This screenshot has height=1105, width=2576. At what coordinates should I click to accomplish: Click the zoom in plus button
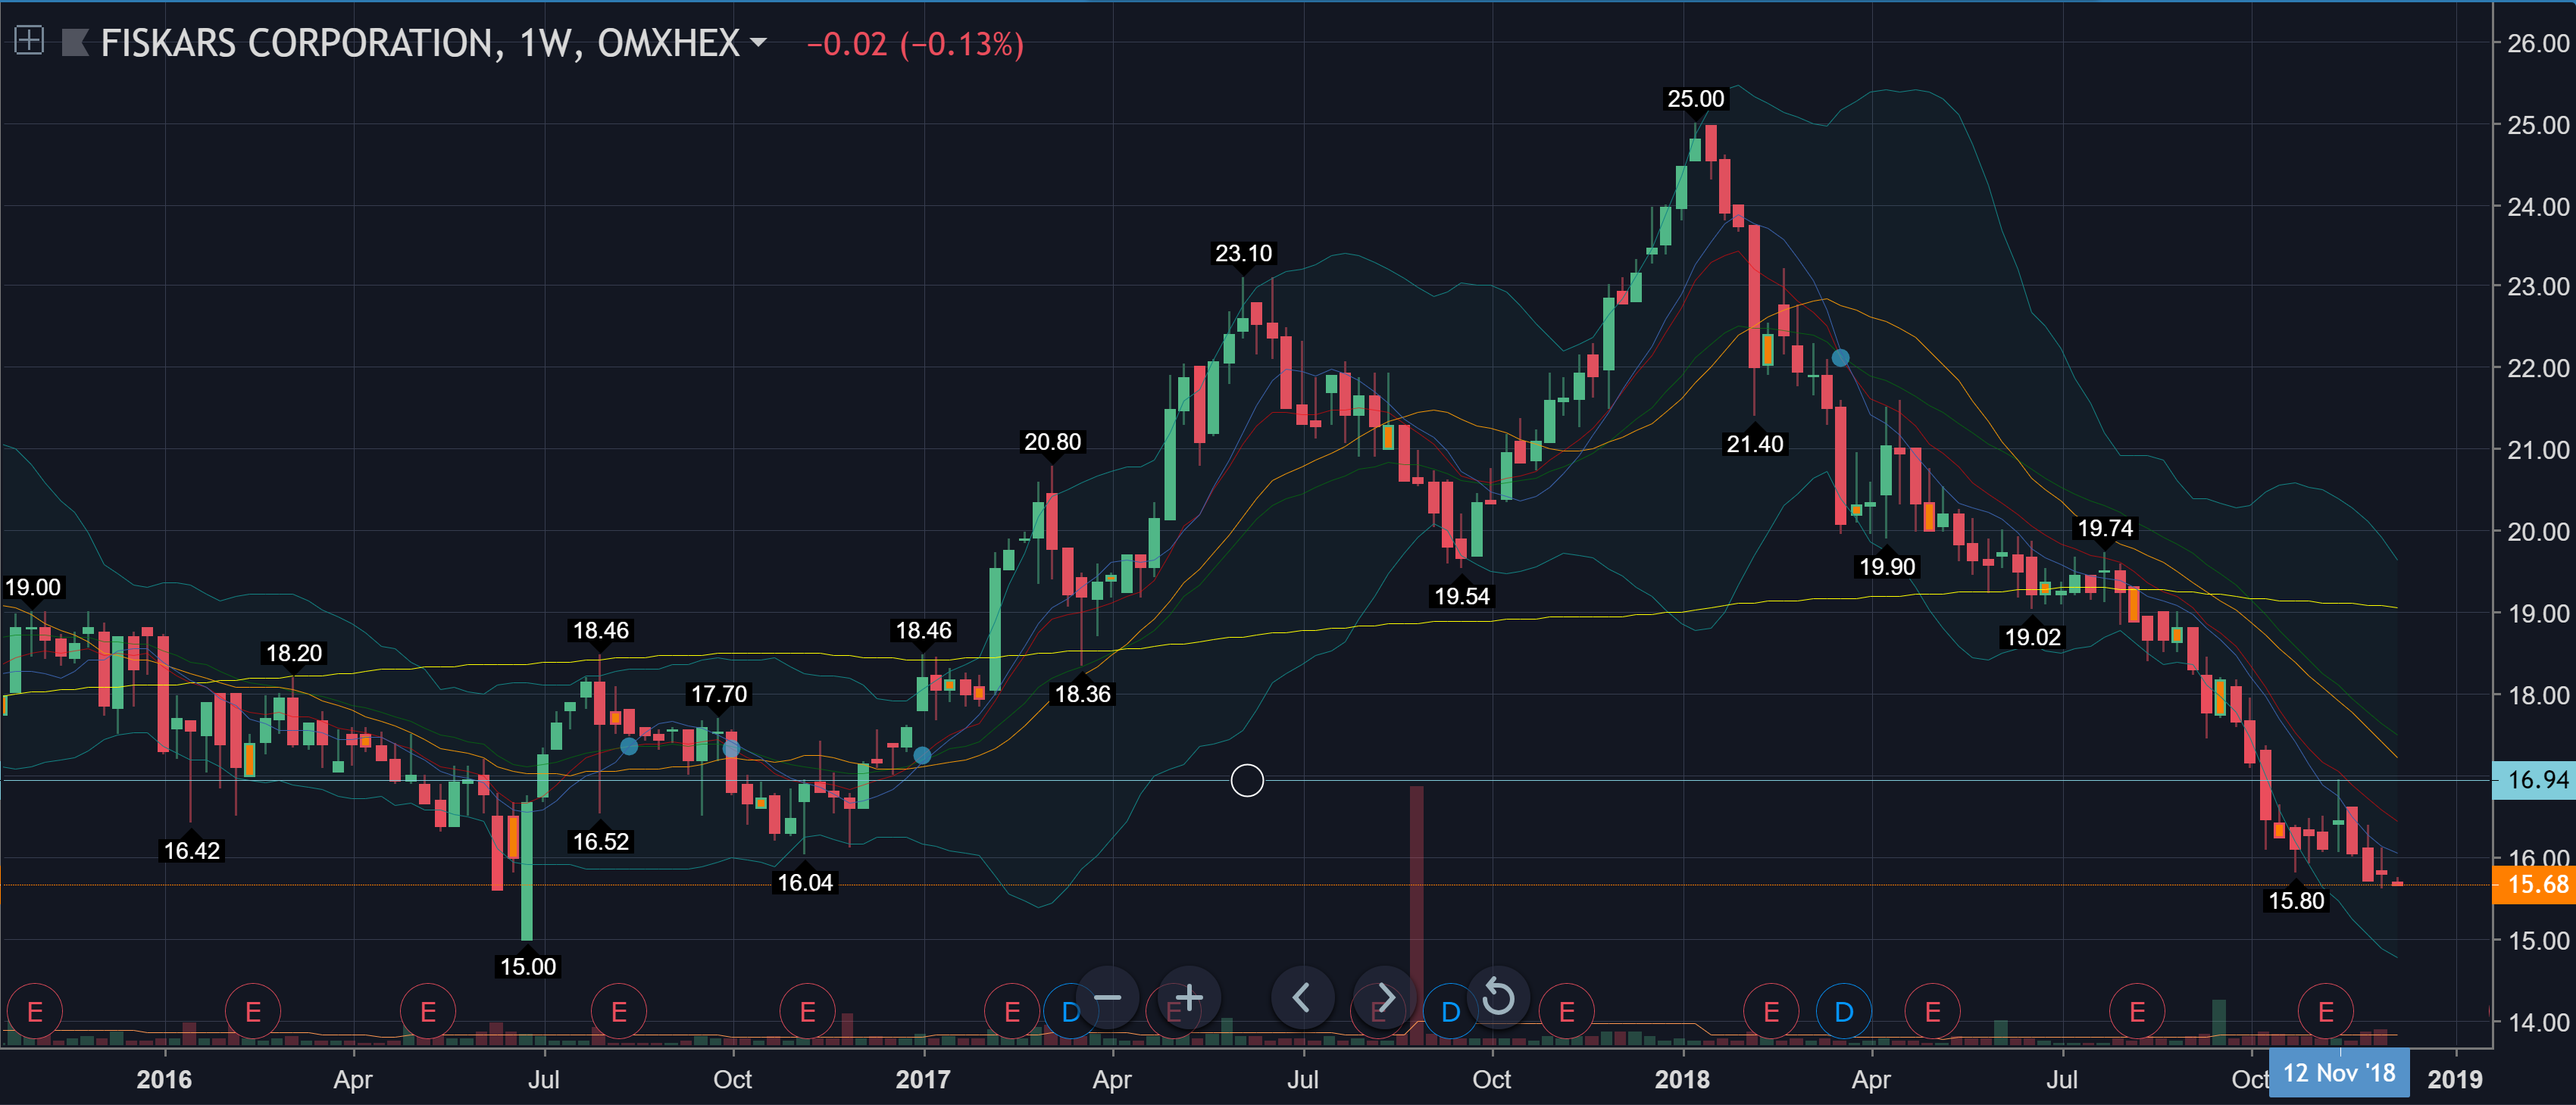coord(1188,997)
